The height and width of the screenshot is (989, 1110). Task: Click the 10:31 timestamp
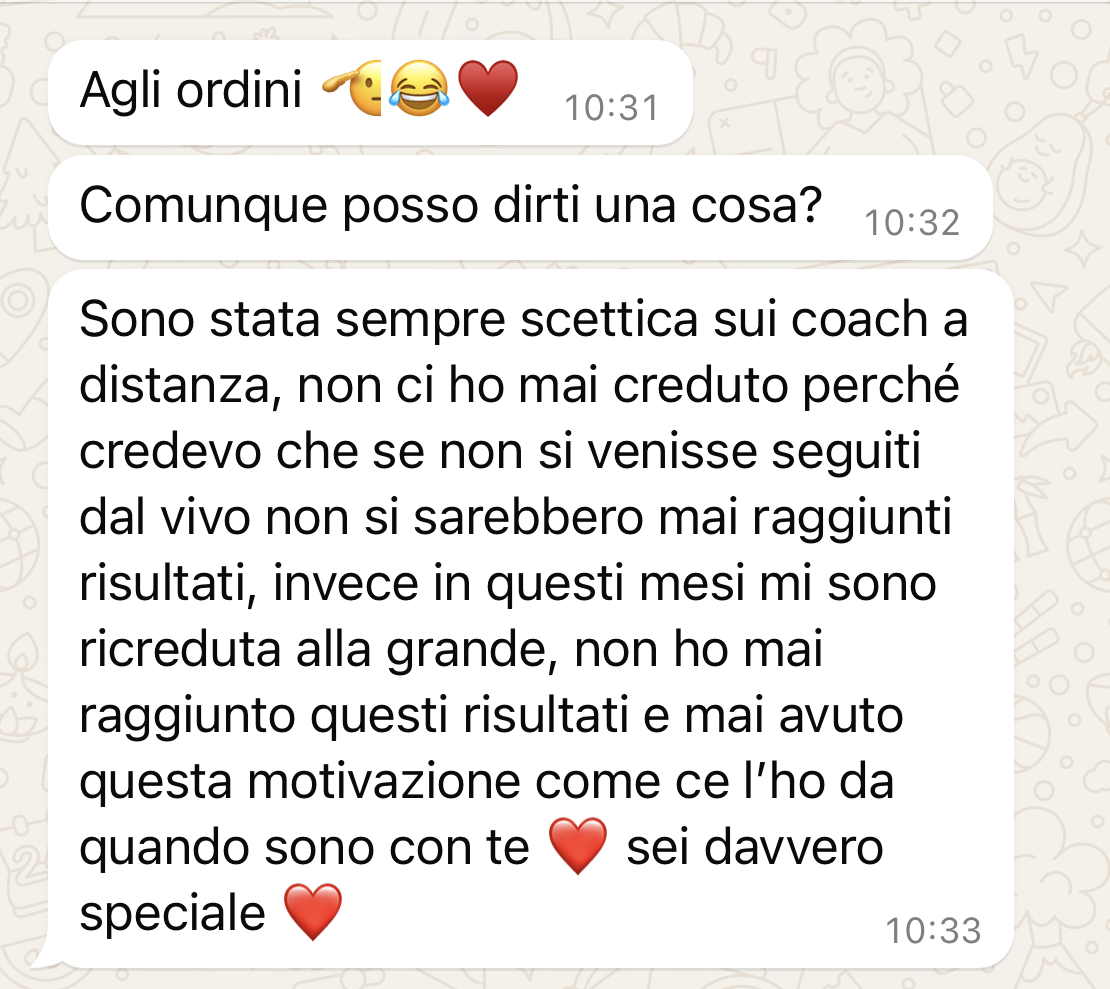click(x=612, y=108)
